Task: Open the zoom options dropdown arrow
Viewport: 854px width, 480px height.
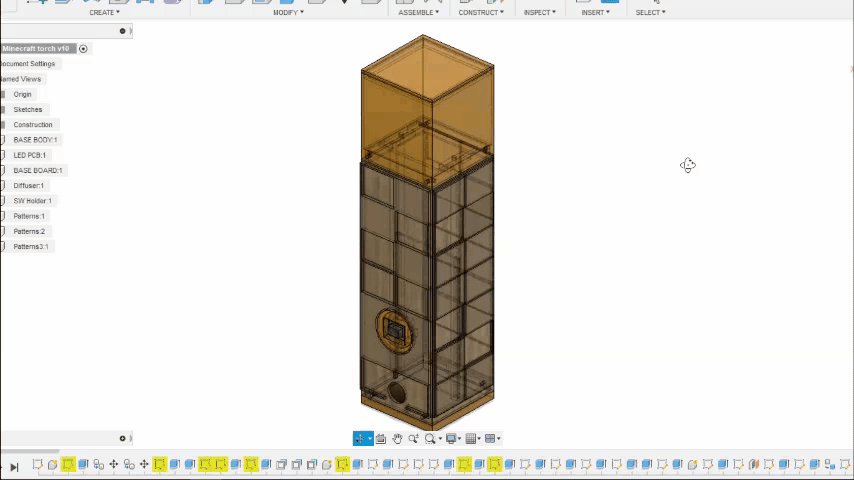Action: click(440, 439)
